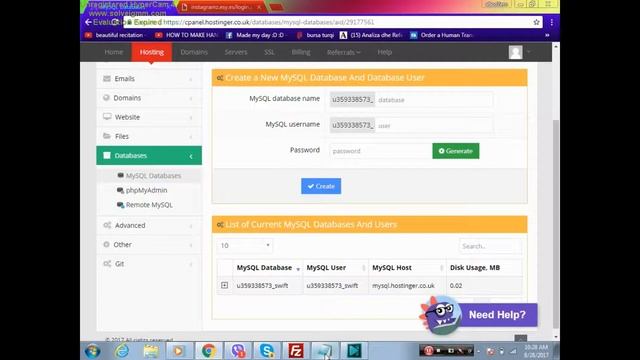This screenshot has width=640, height=360.
Task: Click the blue Create button
Action: [321, 186]
